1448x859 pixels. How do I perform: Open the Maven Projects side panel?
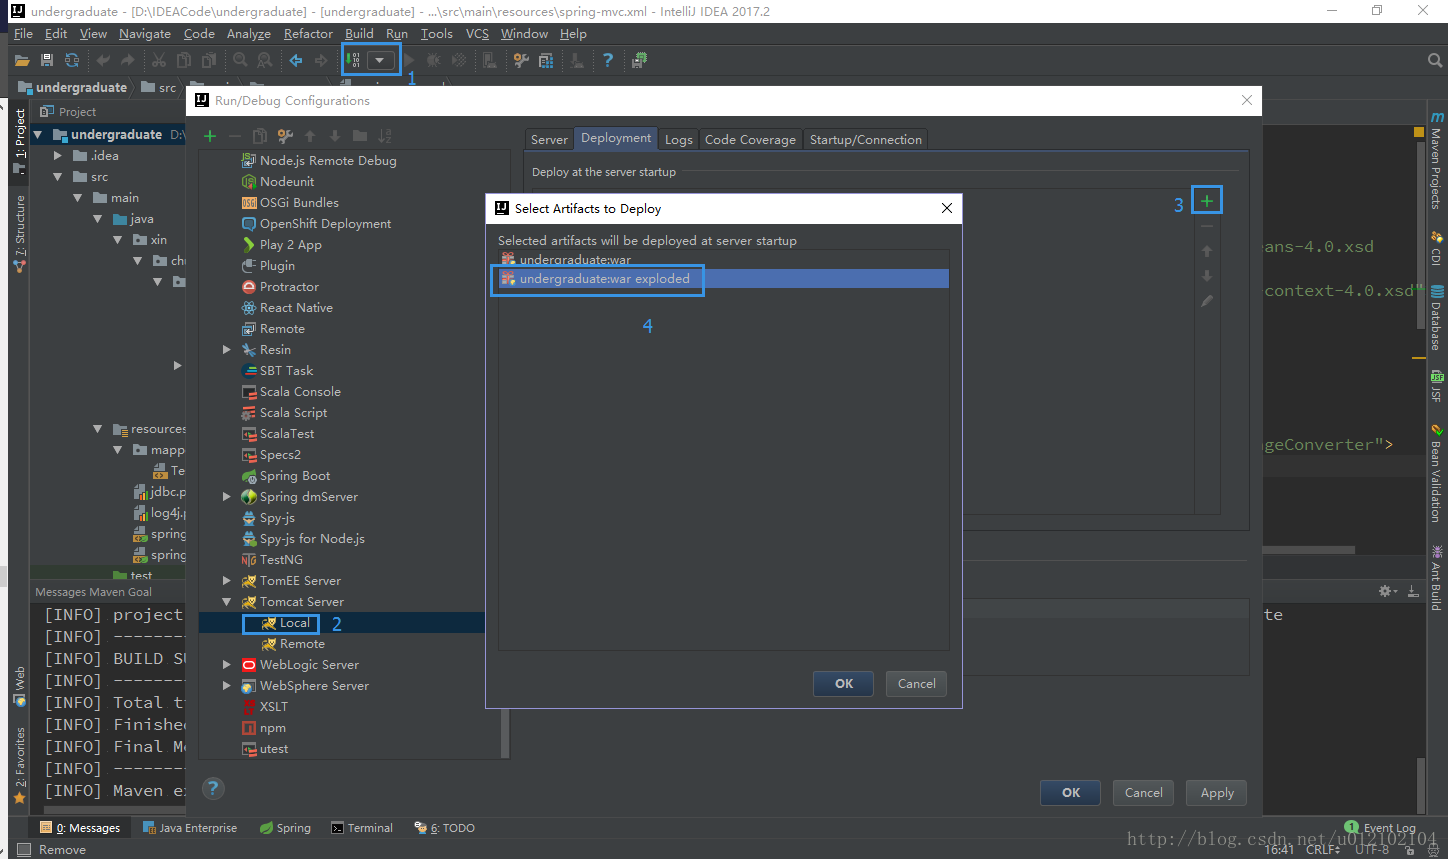click(x=1437, y=160)
